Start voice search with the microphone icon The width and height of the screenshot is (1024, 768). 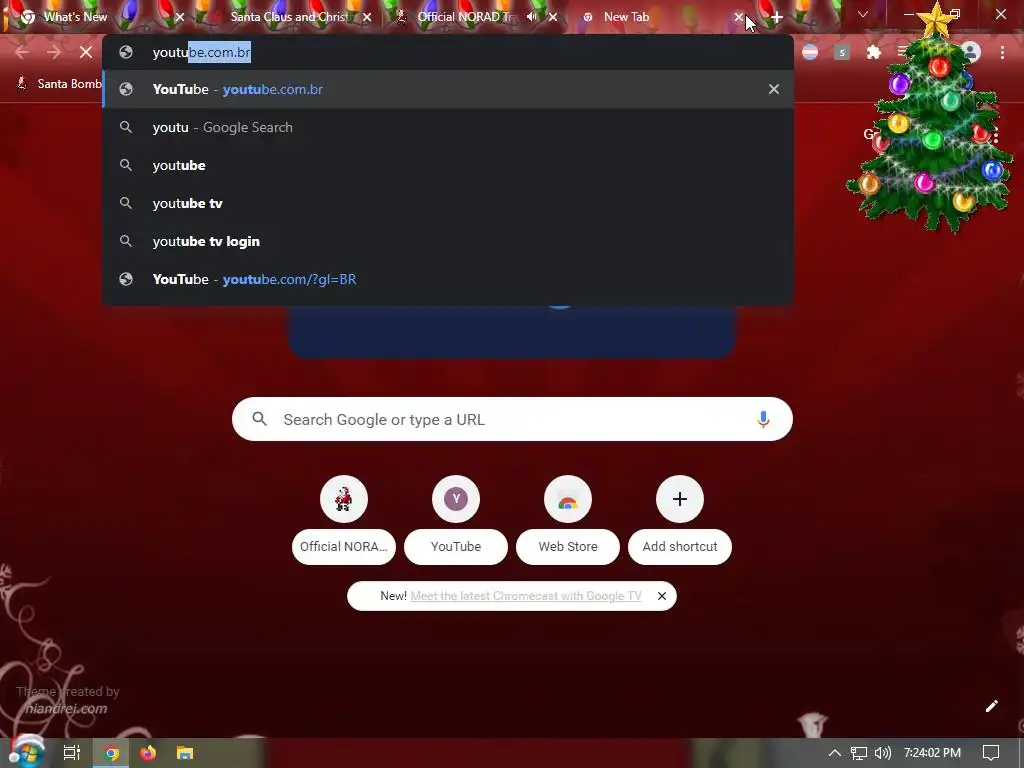point(763,419)
